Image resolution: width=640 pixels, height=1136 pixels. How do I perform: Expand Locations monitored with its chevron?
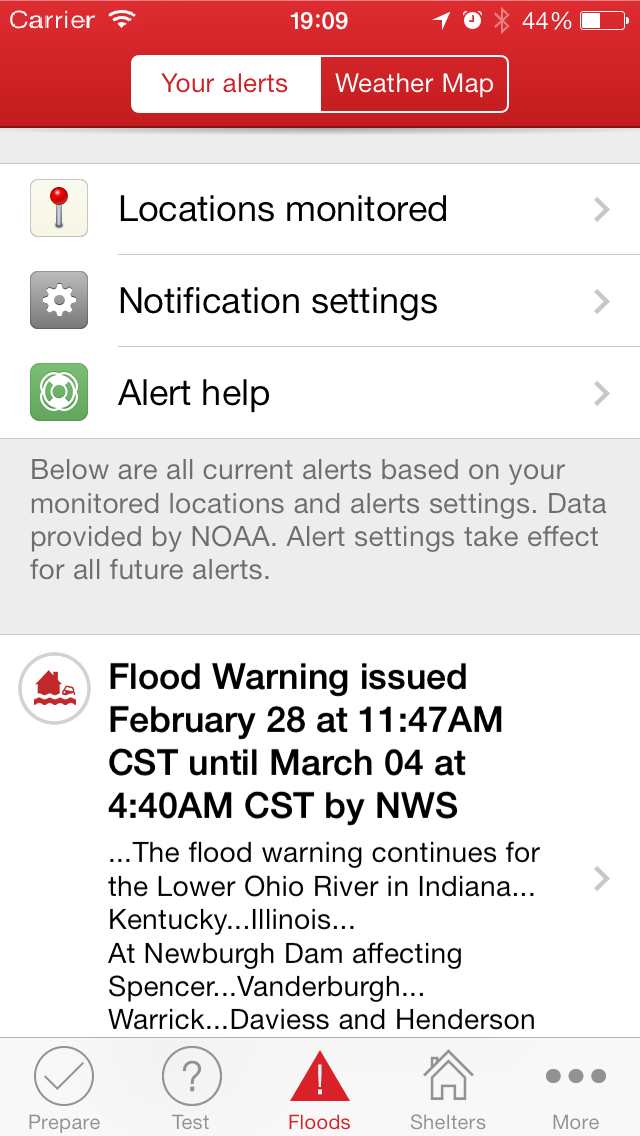click(x=601, y=209)
